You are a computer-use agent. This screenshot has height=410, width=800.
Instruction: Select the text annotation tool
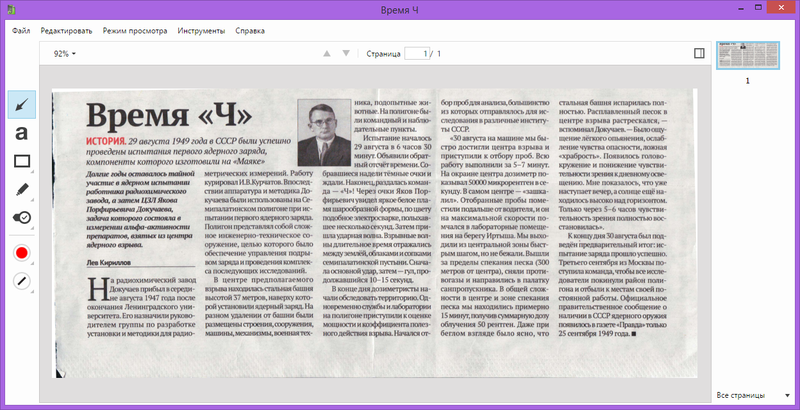coord(21,133)
